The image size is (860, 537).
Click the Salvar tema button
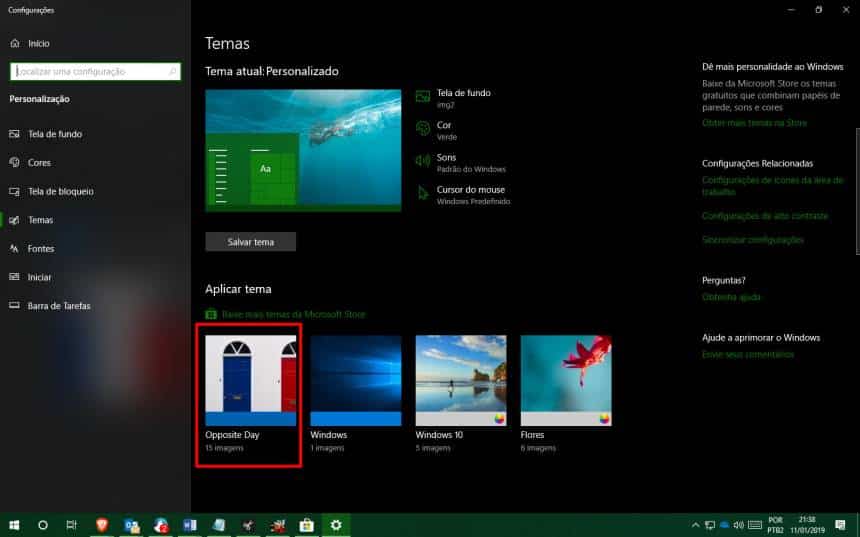click(x=251, y=242)
